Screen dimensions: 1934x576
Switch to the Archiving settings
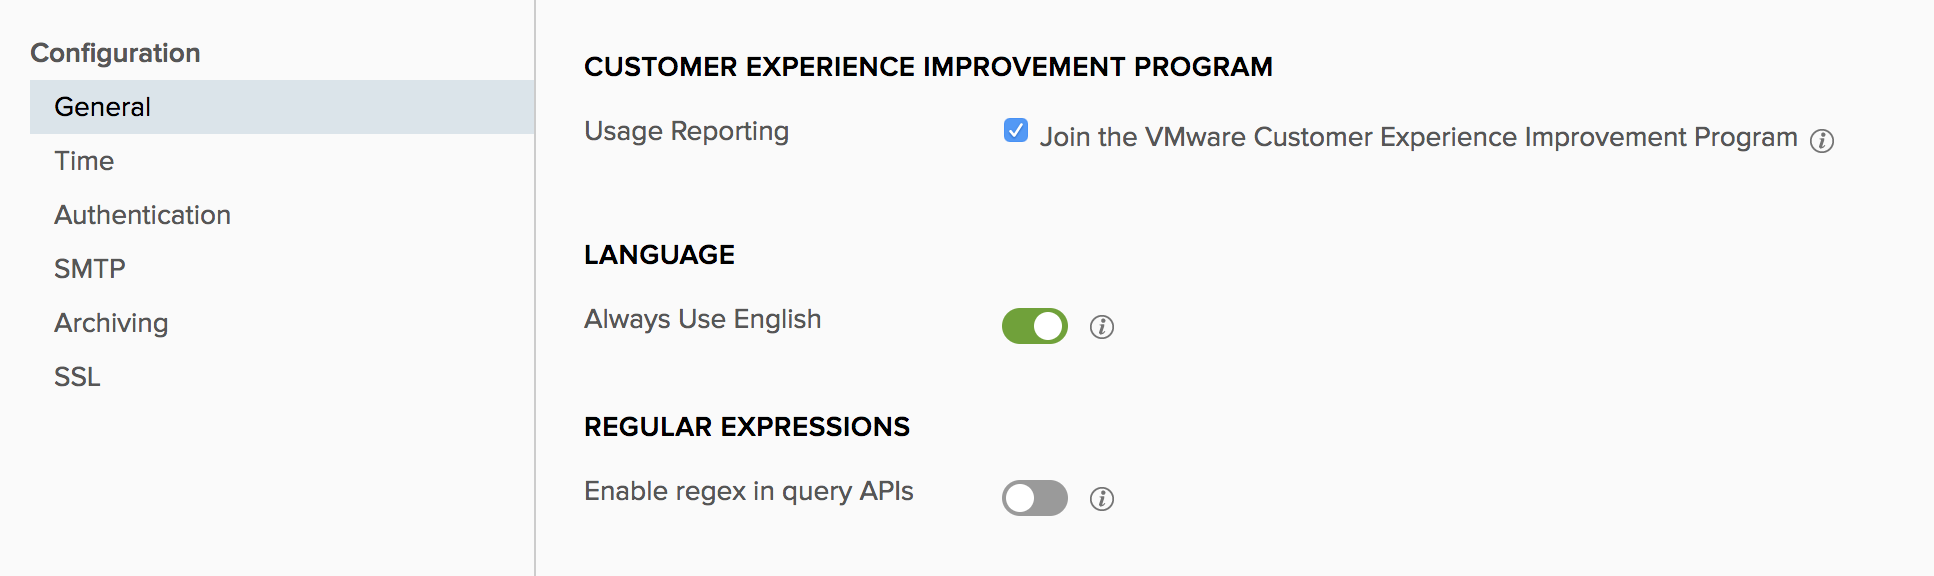pyautogui.click(x=111, y=323)
